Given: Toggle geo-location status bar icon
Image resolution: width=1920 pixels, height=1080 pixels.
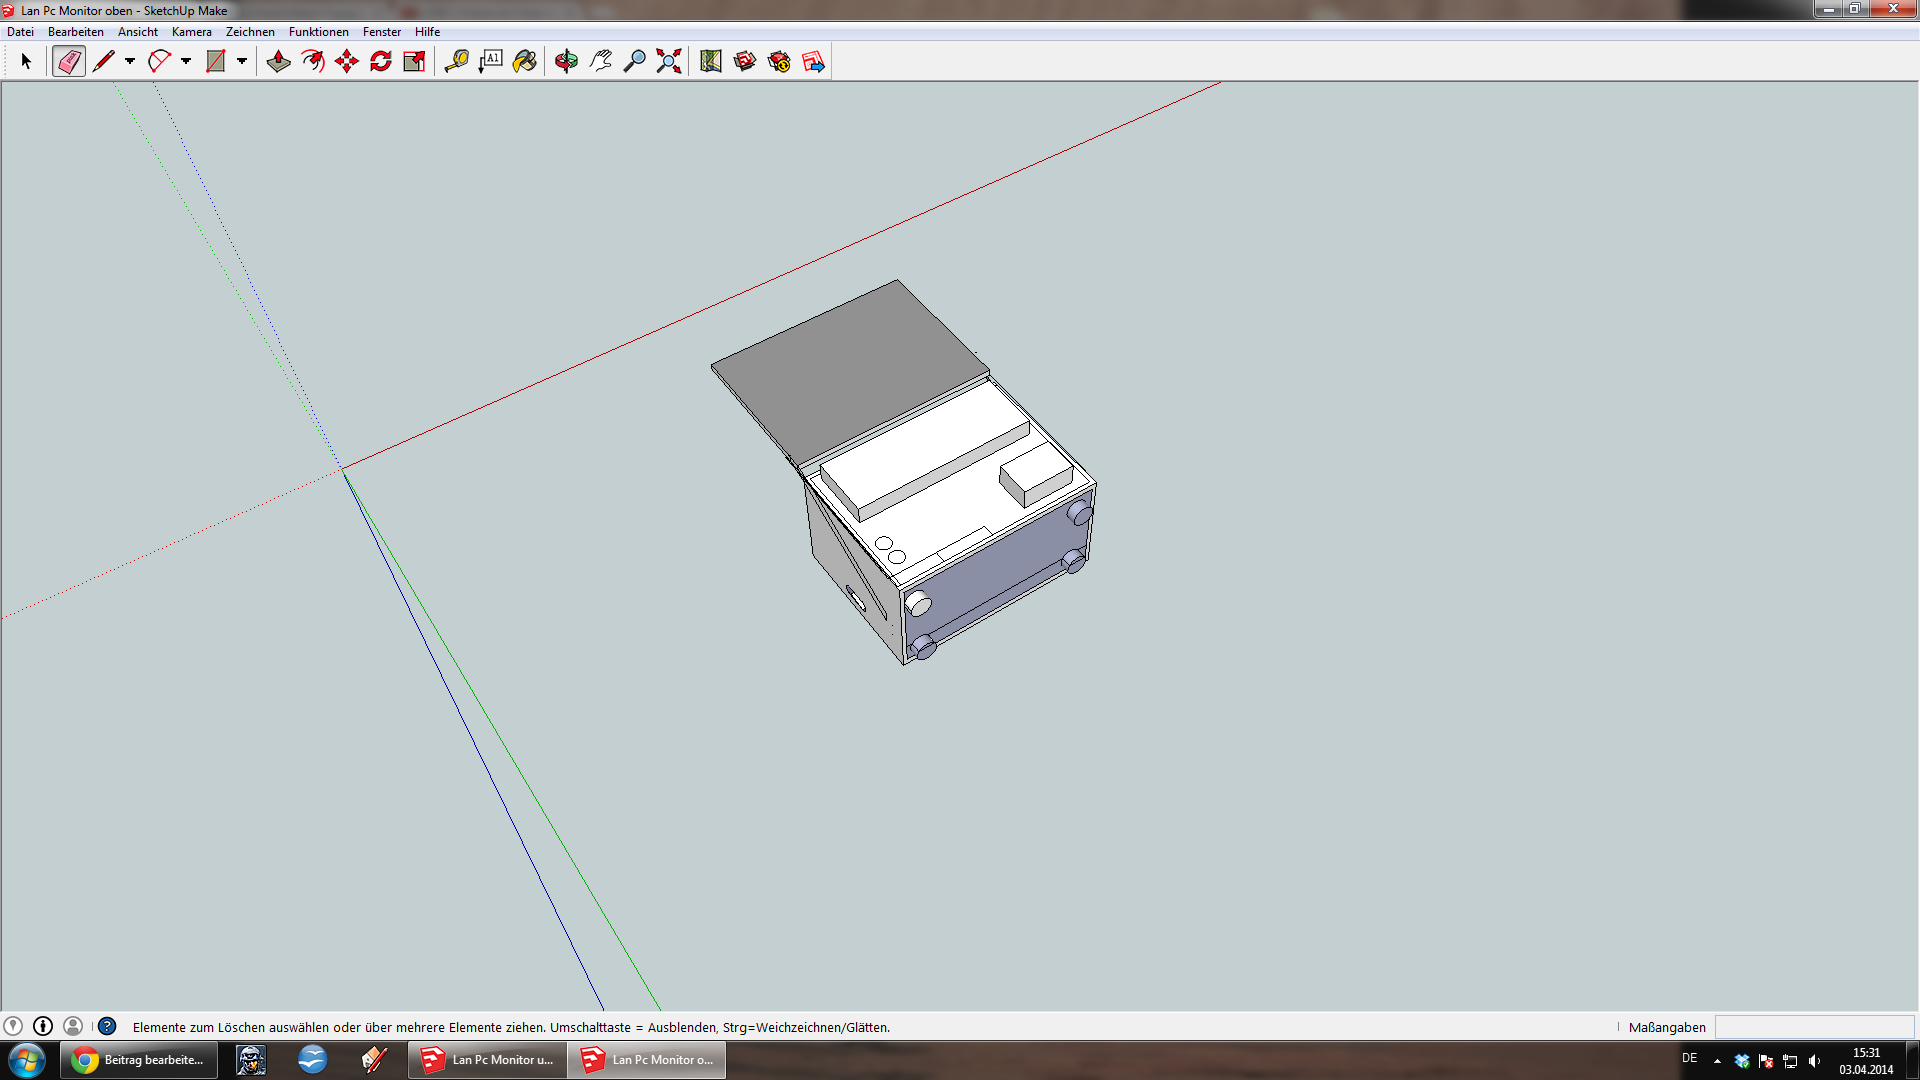Looking at the screenshot, I should pos(13,1026).
